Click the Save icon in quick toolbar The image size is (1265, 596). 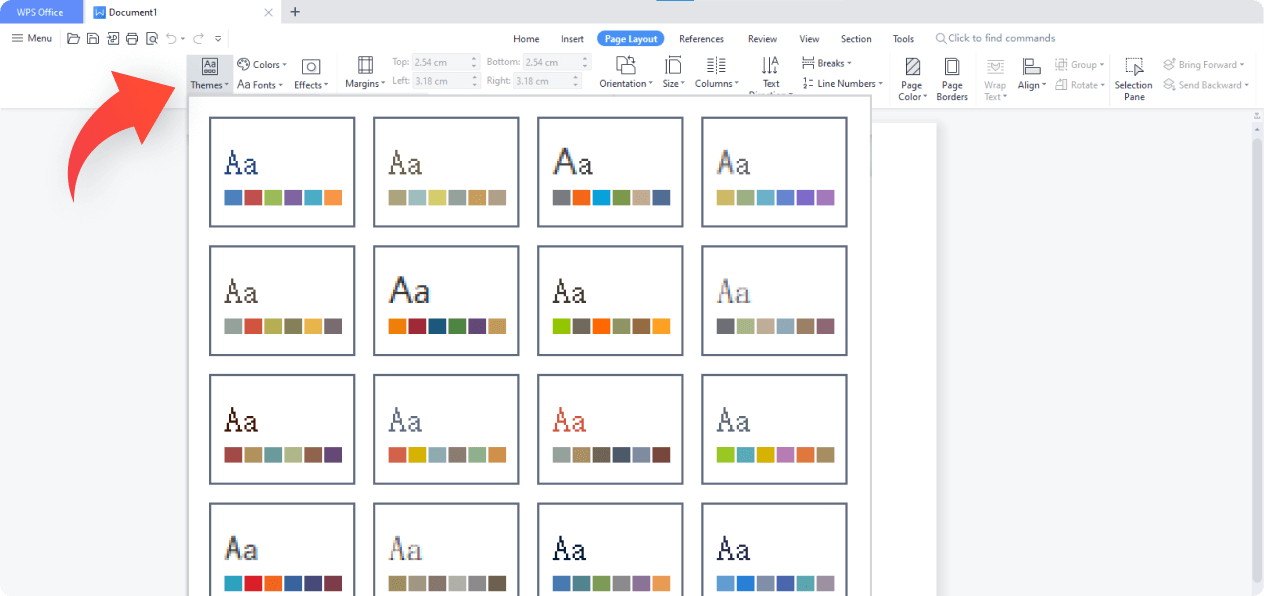pyautogui.click(x=93, y=39)
